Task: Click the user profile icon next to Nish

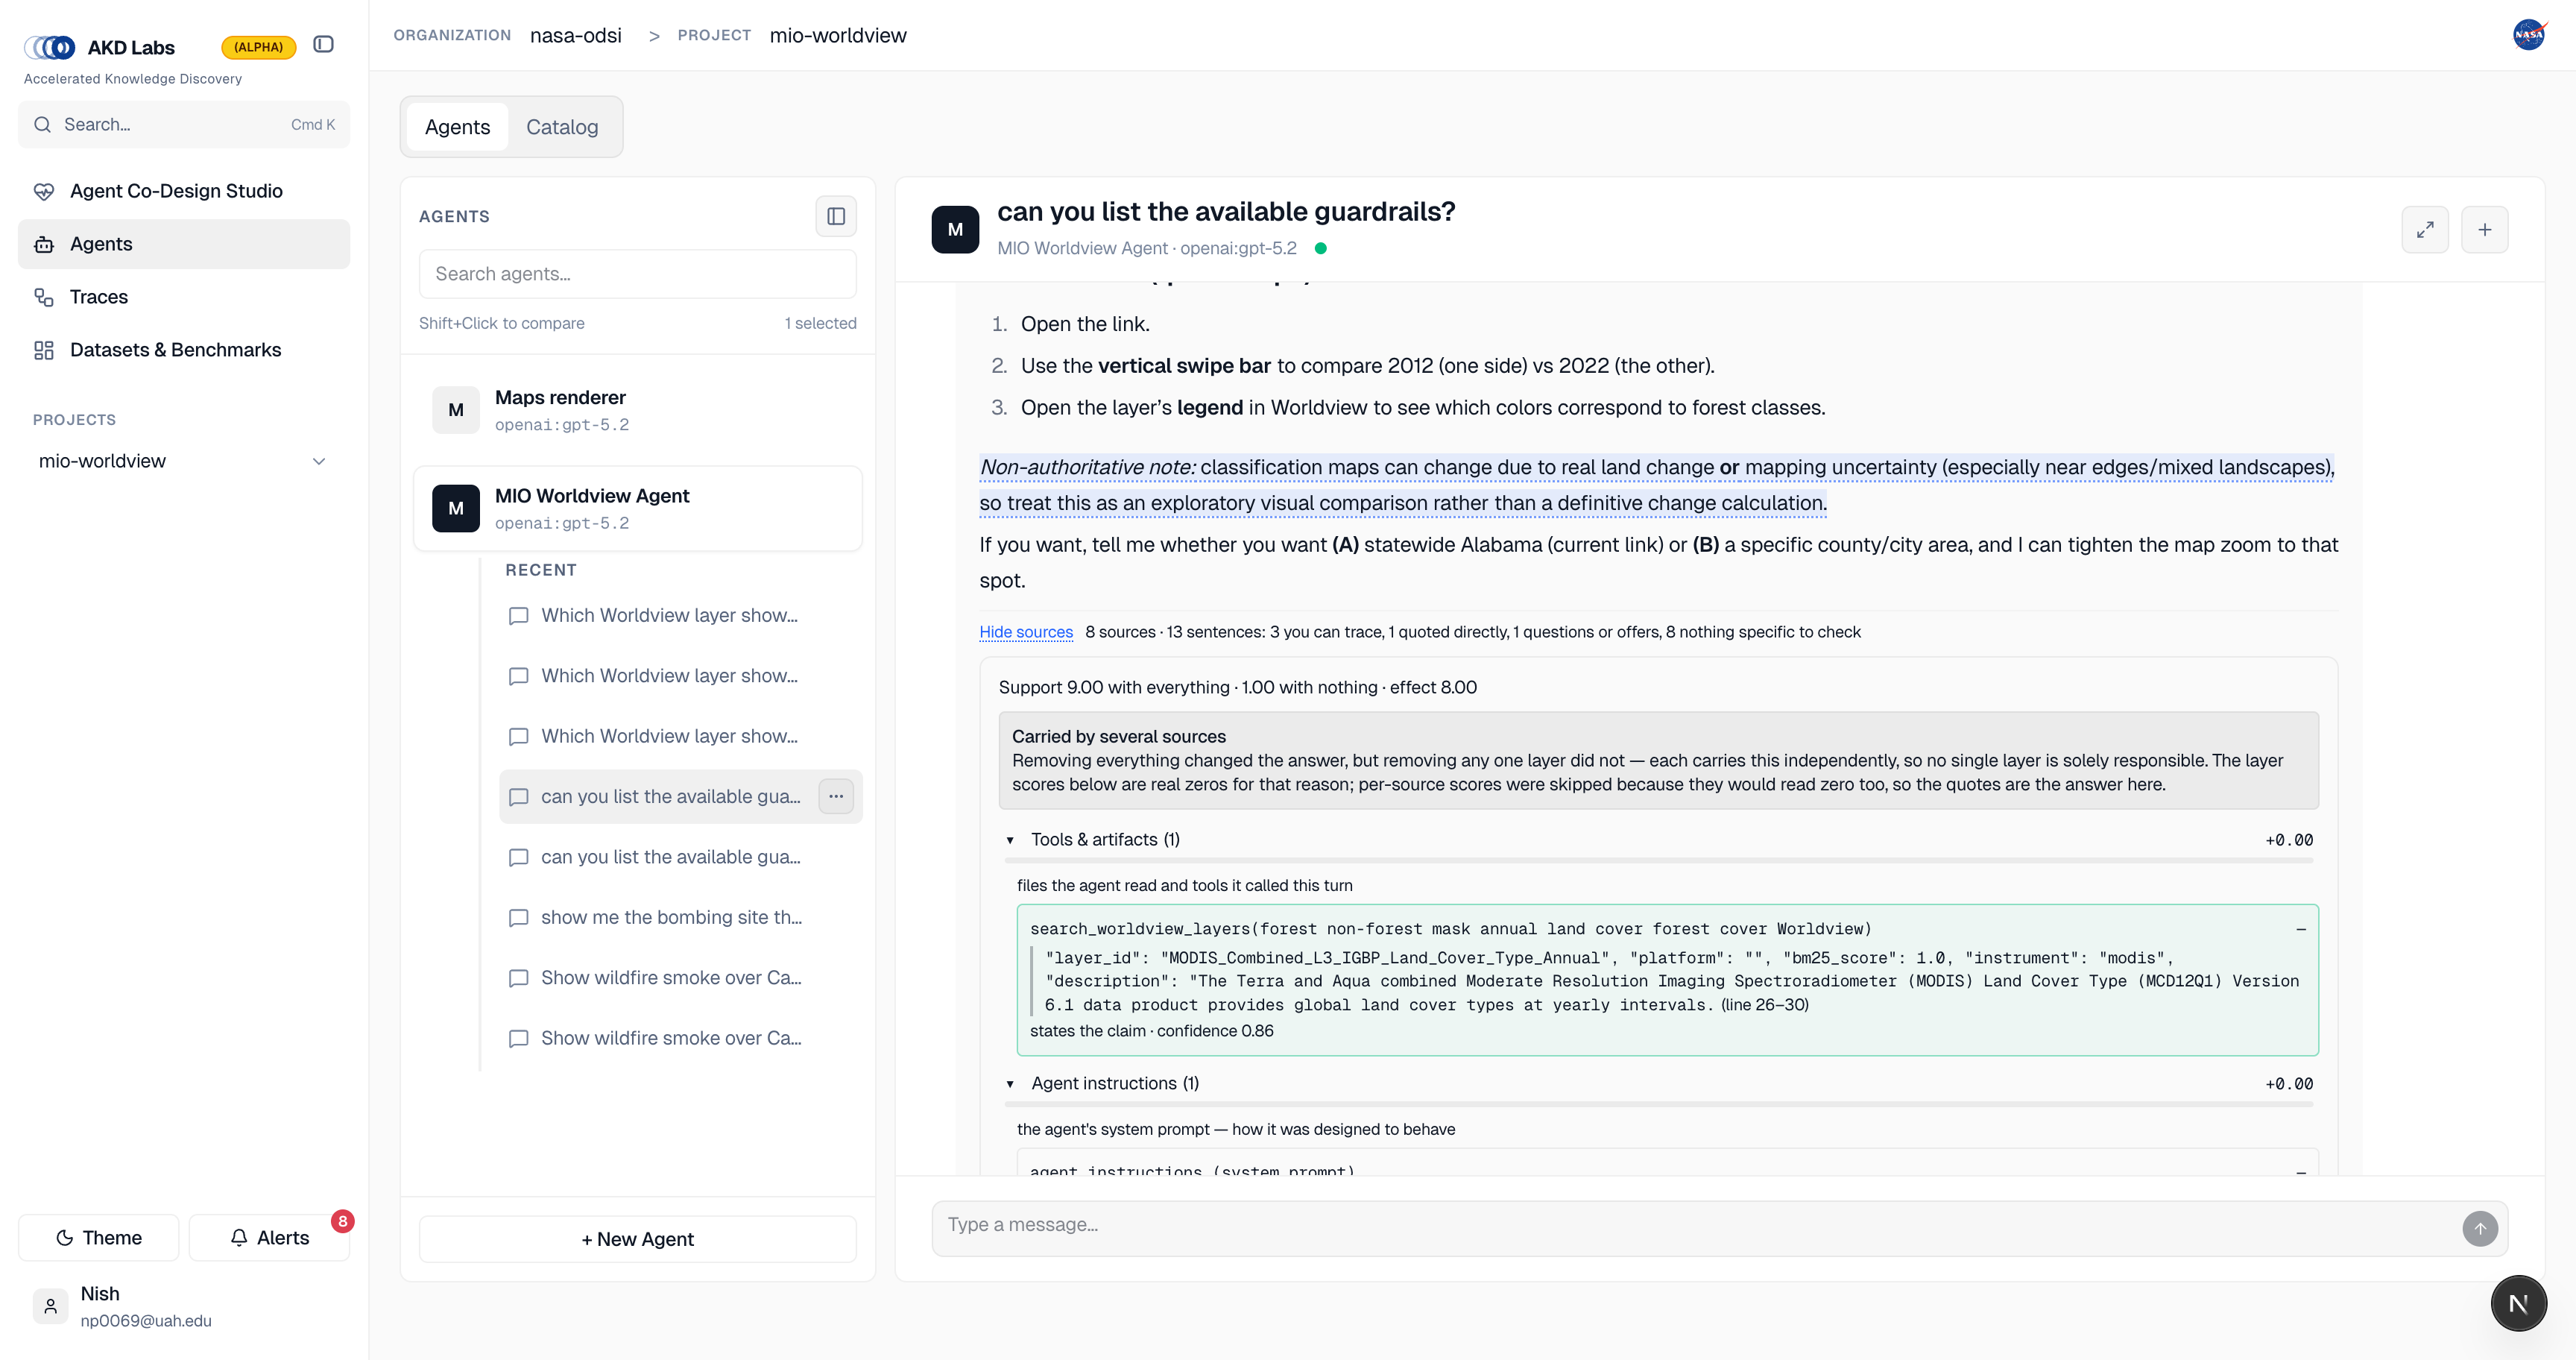Action: click(x=51, y=1306)
